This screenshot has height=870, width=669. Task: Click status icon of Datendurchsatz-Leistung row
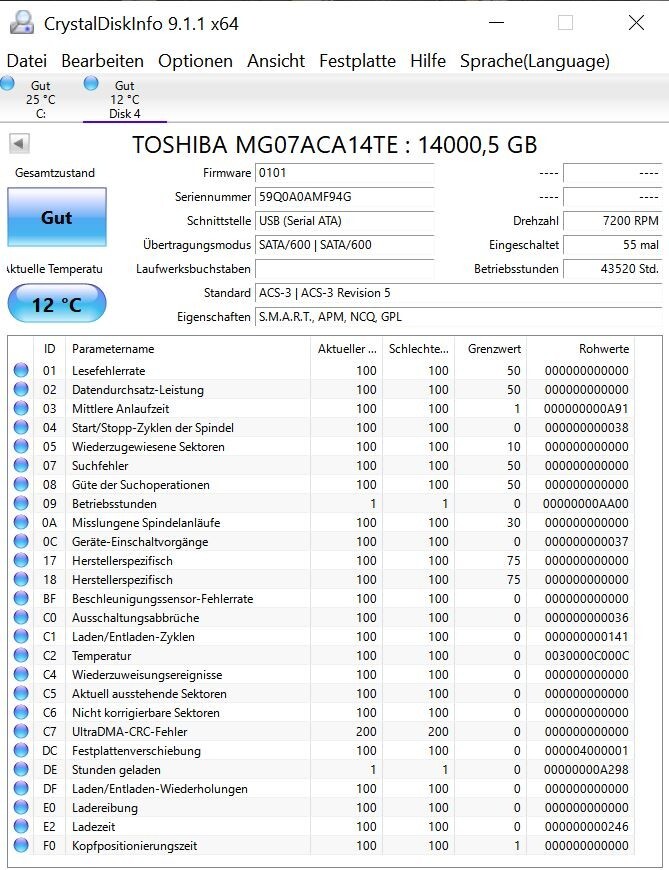21,389
